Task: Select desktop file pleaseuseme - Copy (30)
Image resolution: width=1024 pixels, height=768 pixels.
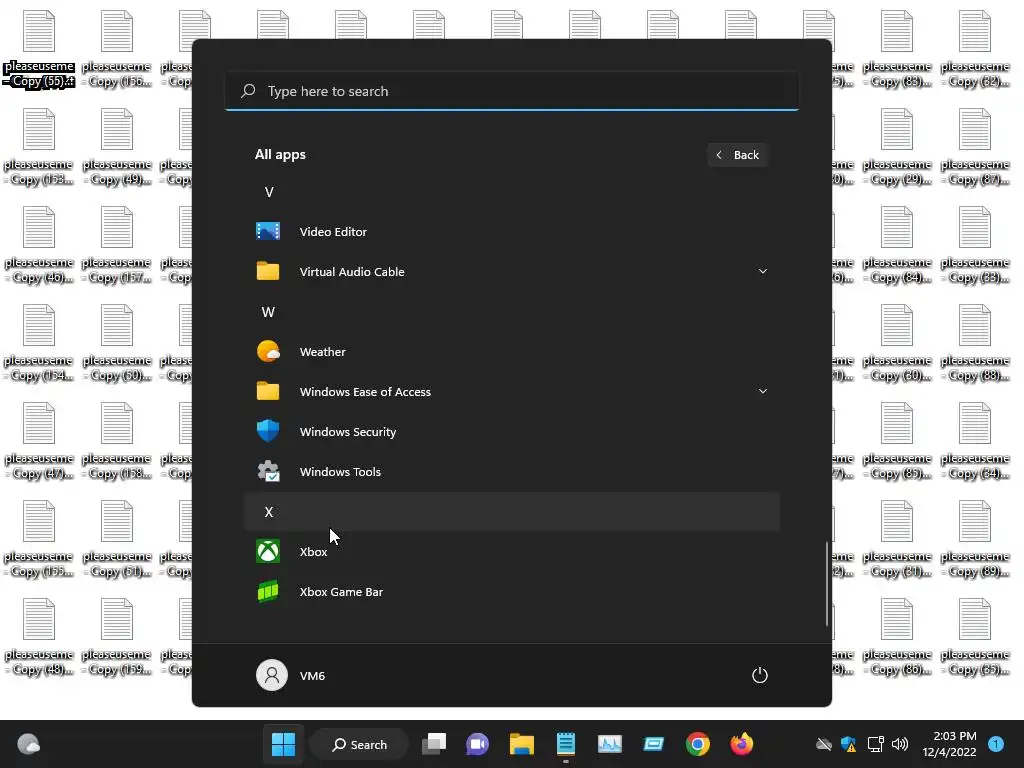Action: [897, 344]
